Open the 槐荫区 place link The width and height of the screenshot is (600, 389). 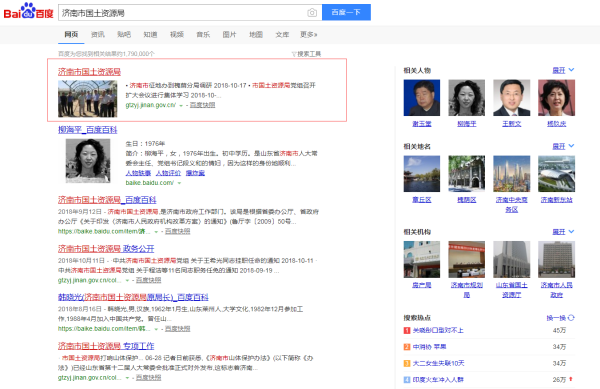pos(466,200)
